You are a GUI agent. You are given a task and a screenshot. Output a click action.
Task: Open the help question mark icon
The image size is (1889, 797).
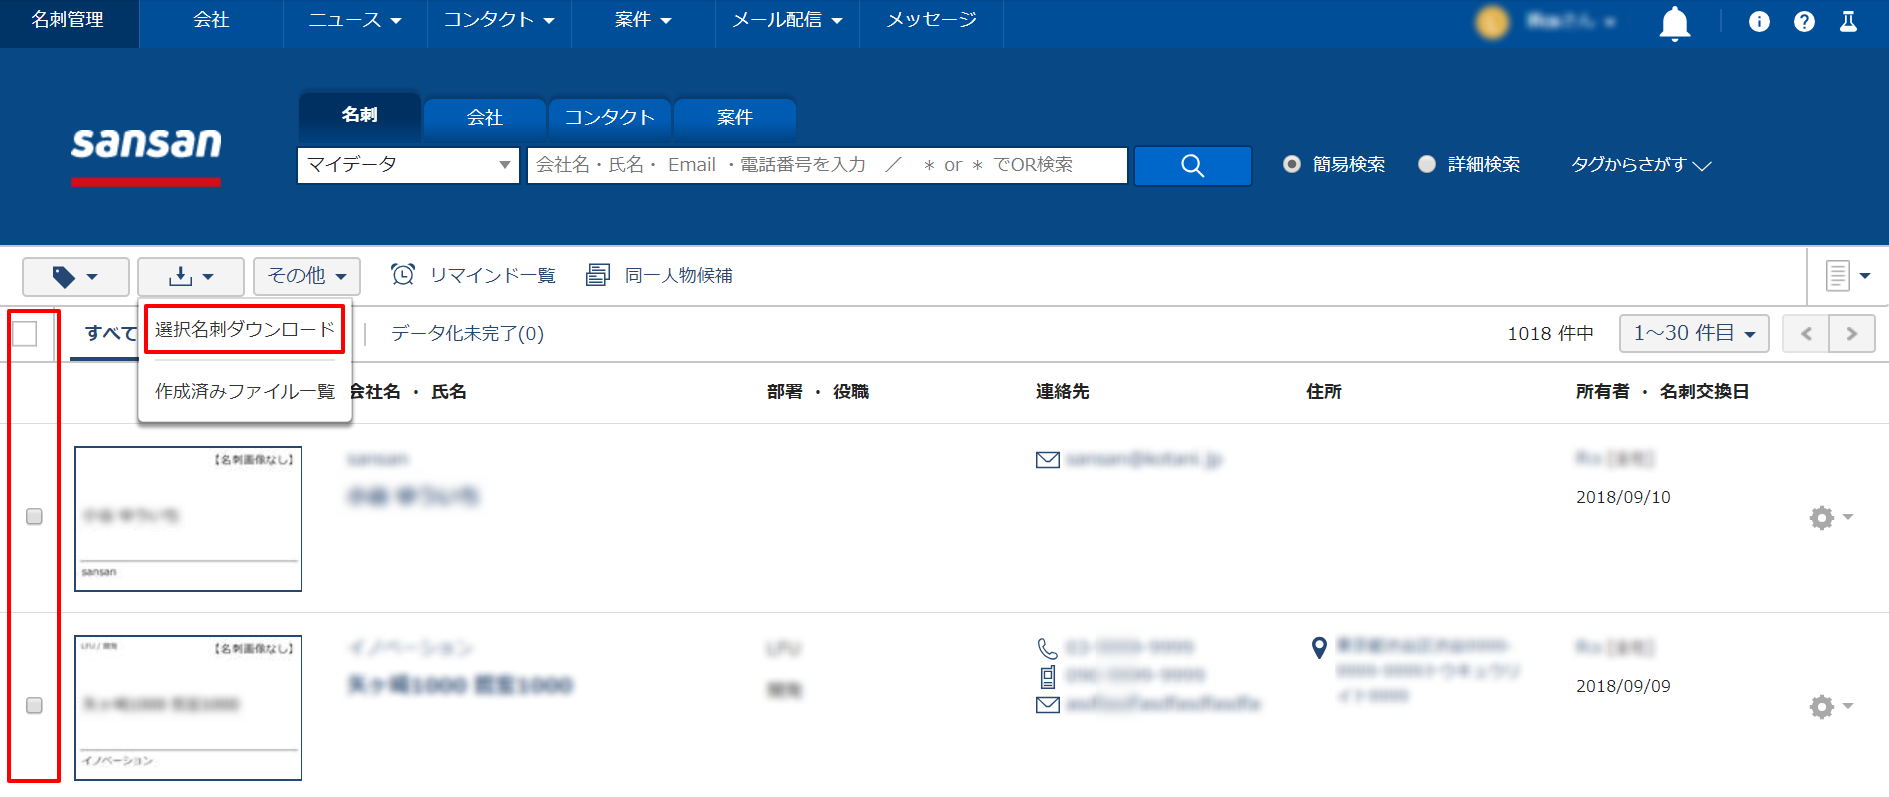pos(1804,22)
